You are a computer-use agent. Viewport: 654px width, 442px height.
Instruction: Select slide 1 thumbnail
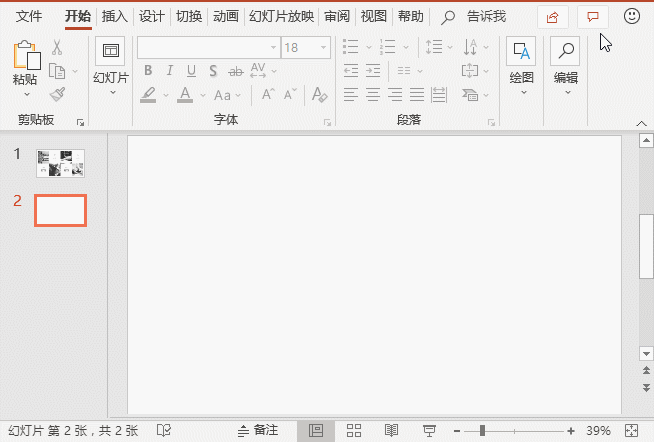pos(60,163)
